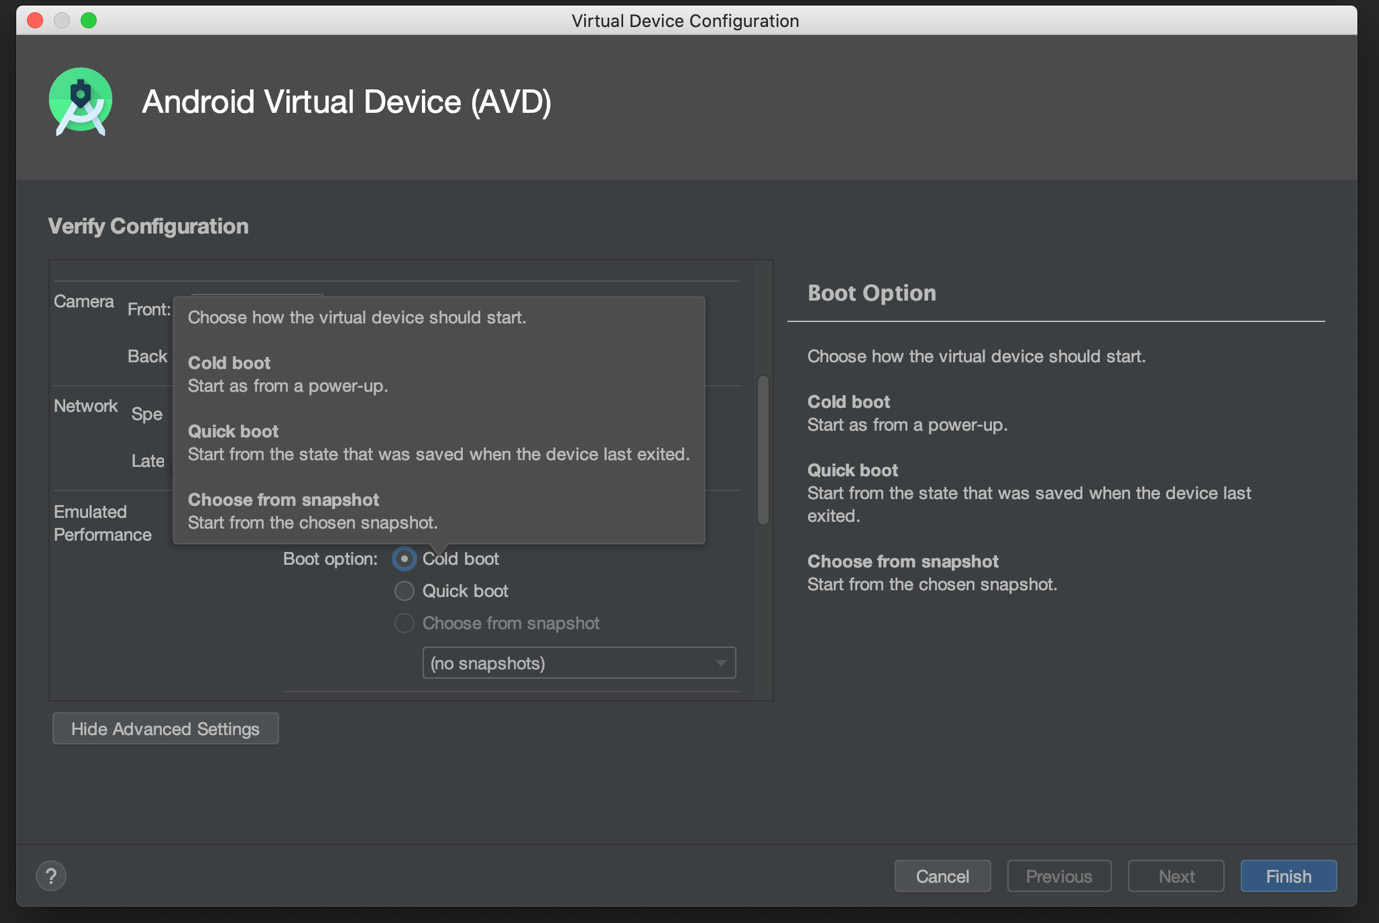Select the Quick boot radio option

[404, 591]
